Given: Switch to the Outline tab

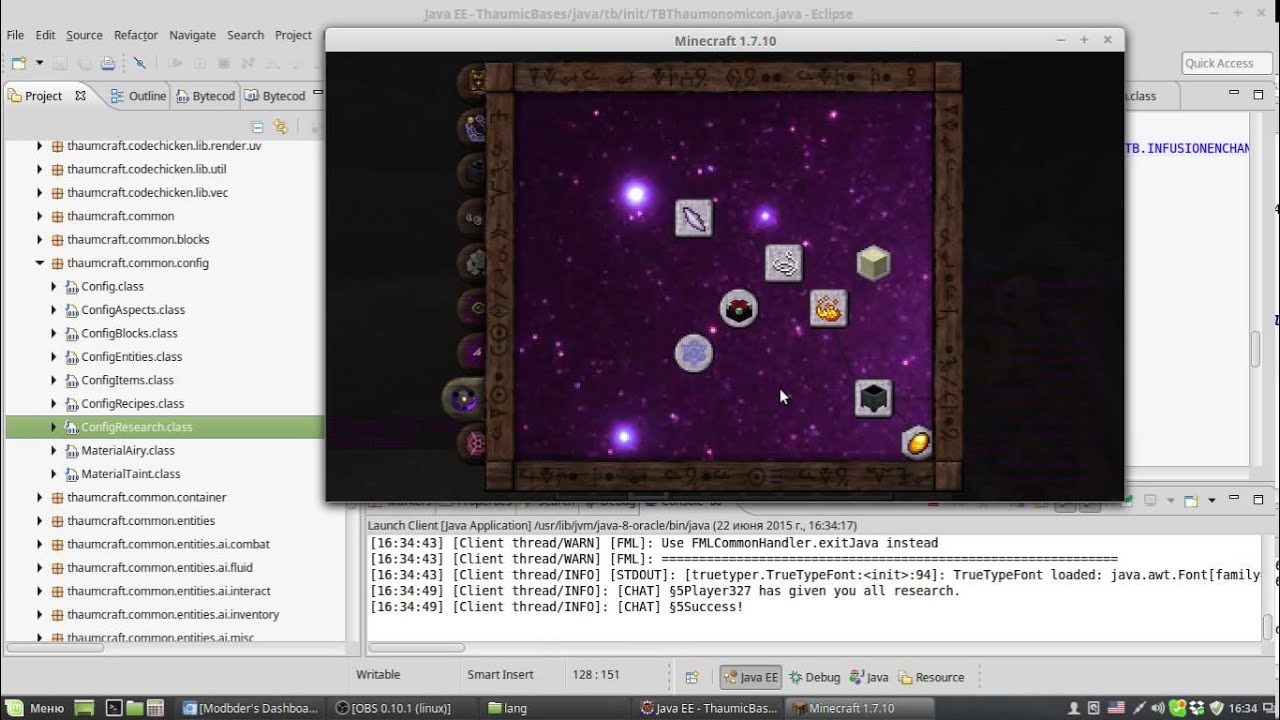Looking at the screenshot, I should pos(138,96).
